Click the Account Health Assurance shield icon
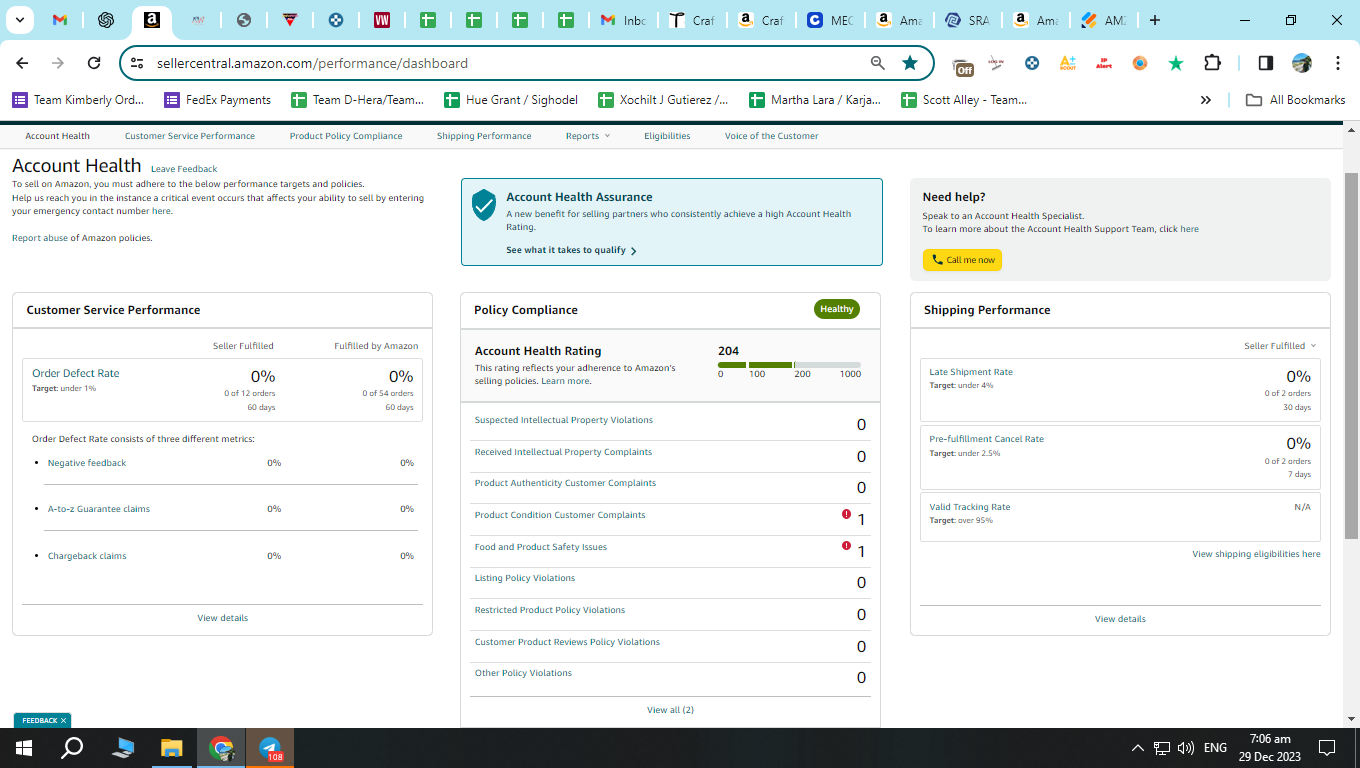This screenshot has width=1360, height=768. 484,205
